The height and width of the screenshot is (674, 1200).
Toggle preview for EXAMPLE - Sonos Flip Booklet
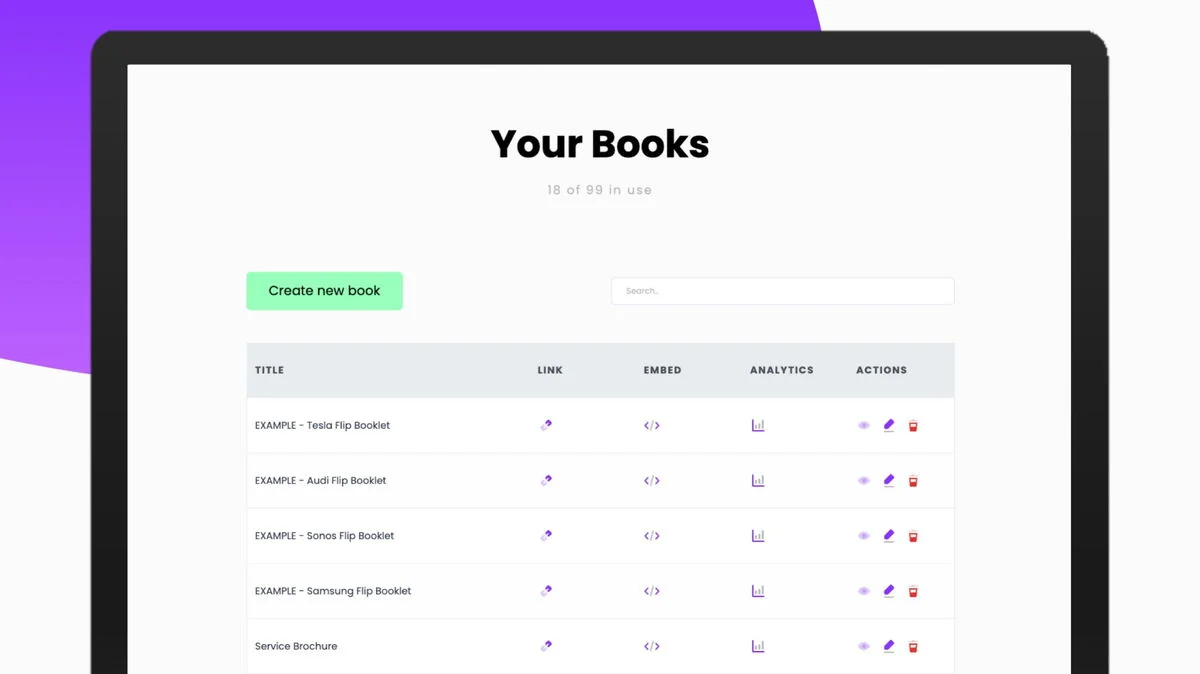click(x=863, y=535)
